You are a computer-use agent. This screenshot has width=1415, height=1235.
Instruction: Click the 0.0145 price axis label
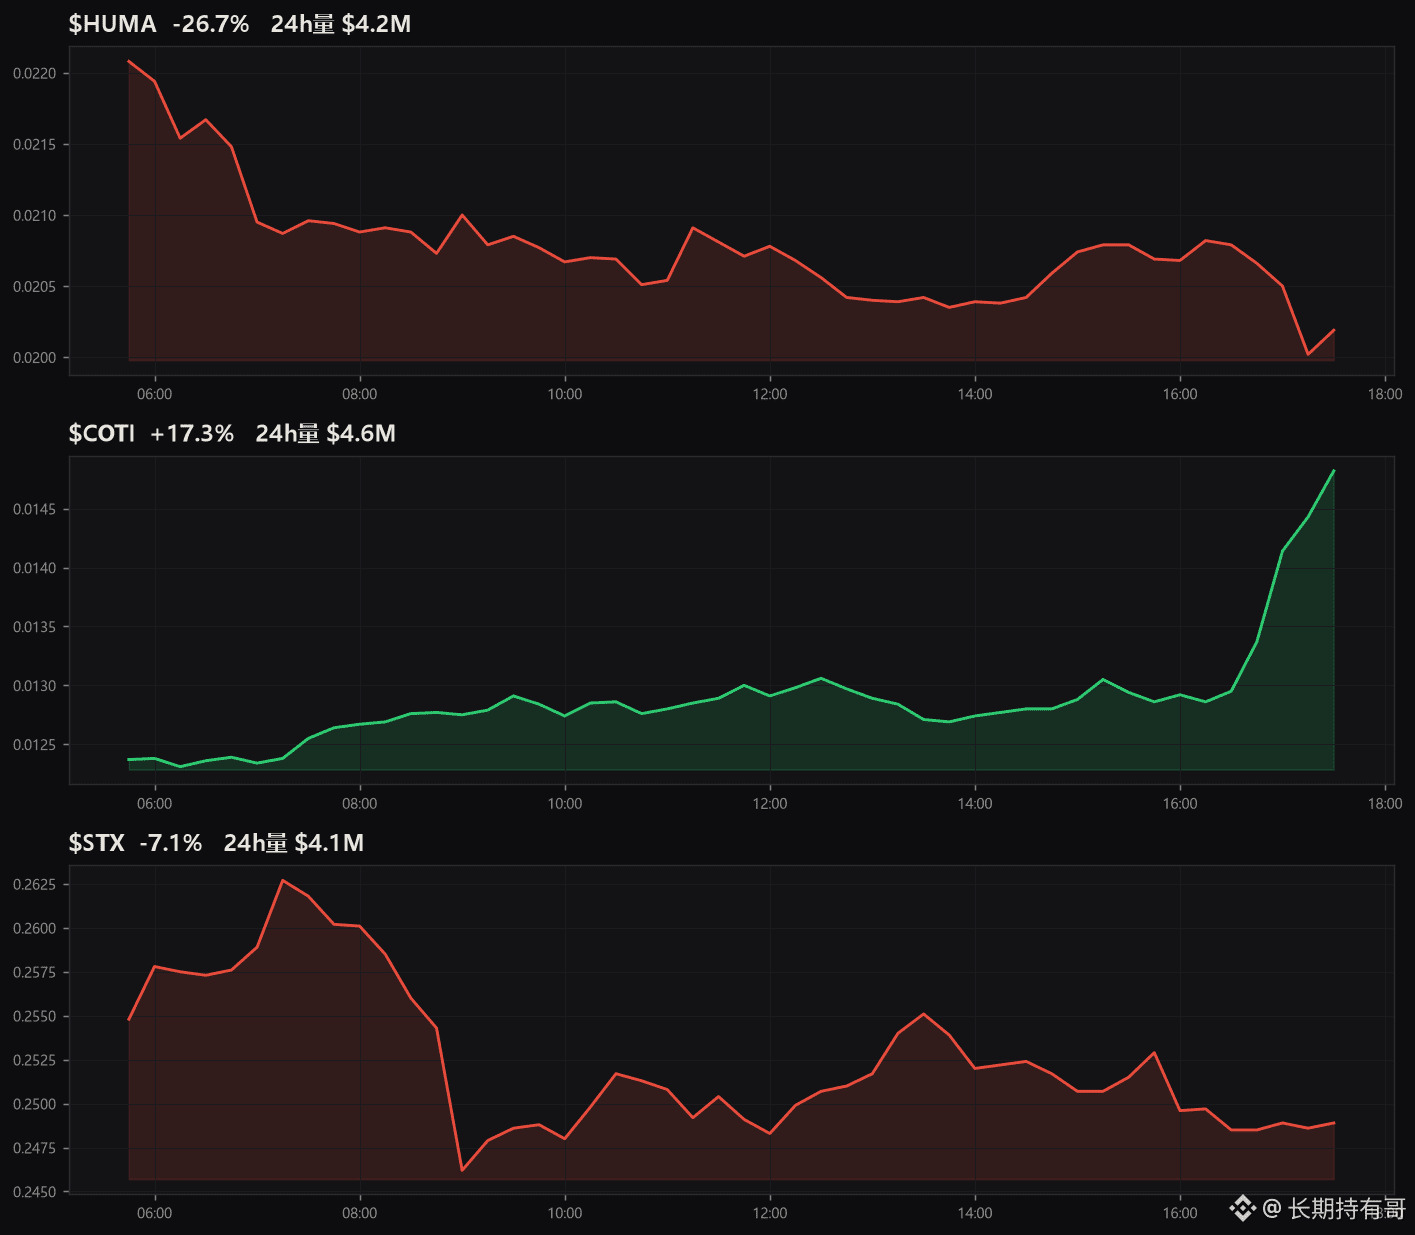tap(35, 510)
